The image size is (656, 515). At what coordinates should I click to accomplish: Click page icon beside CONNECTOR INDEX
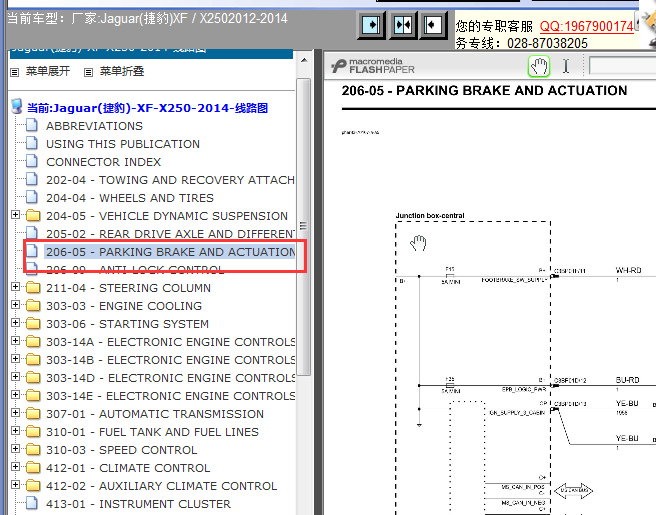32,161
